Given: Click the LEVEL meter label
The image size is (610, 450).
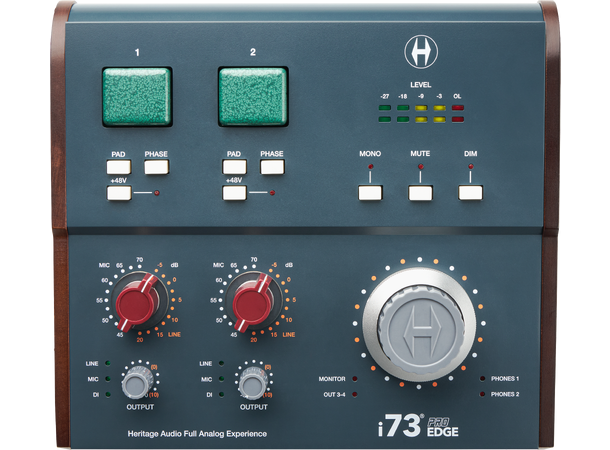Looking at the screenshot, I should coord(421,85).
